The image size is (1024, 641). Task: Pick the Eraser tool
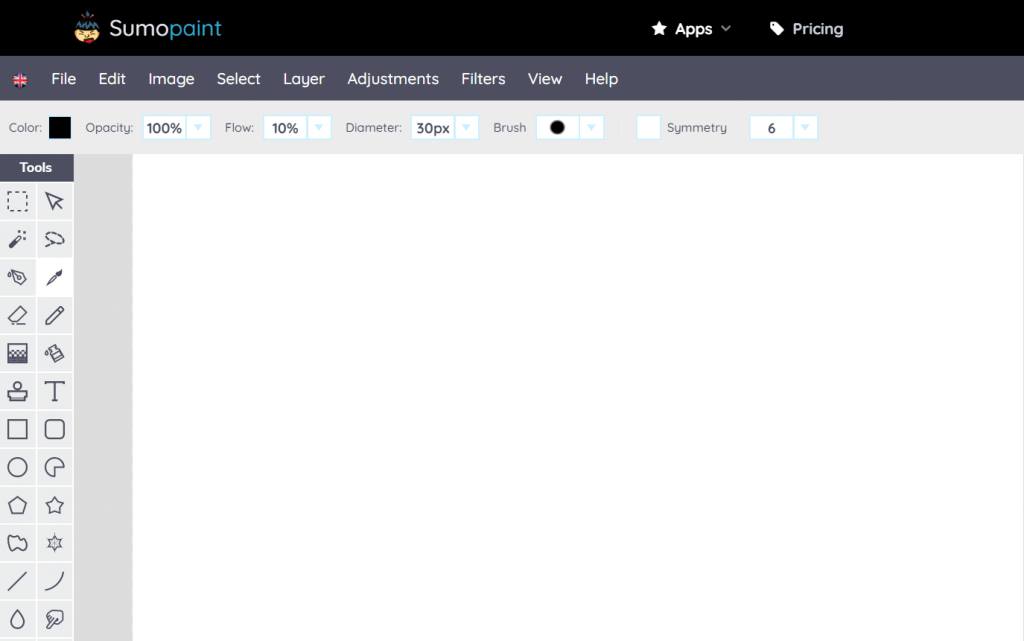[x=18, y=315]
